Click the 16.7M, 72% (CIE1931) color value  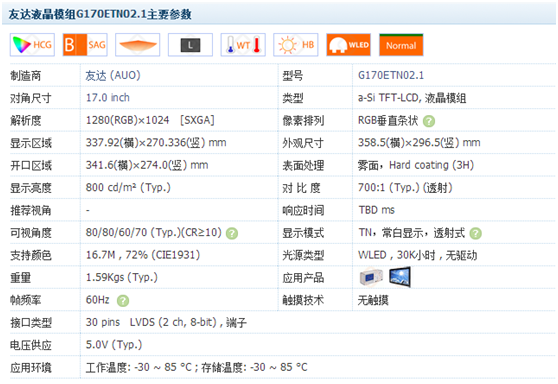[x=143, y=255]
